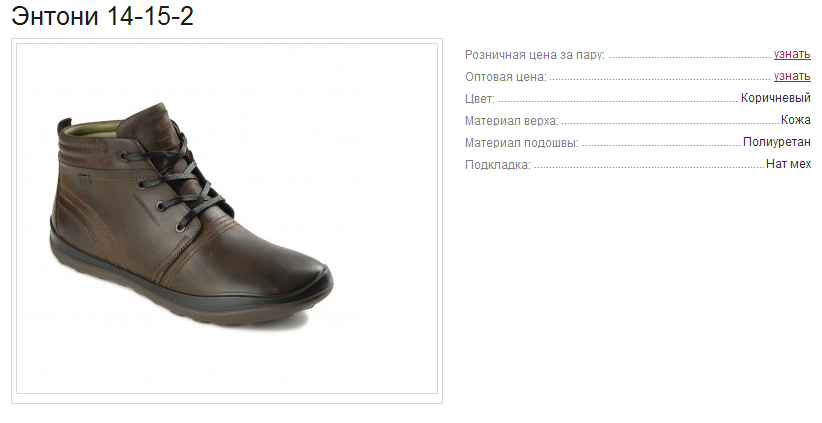The height and width of the screenshot is (423, 822).
Task: Click the boot's heel pull tab
Action: click(x=64, y=124)
